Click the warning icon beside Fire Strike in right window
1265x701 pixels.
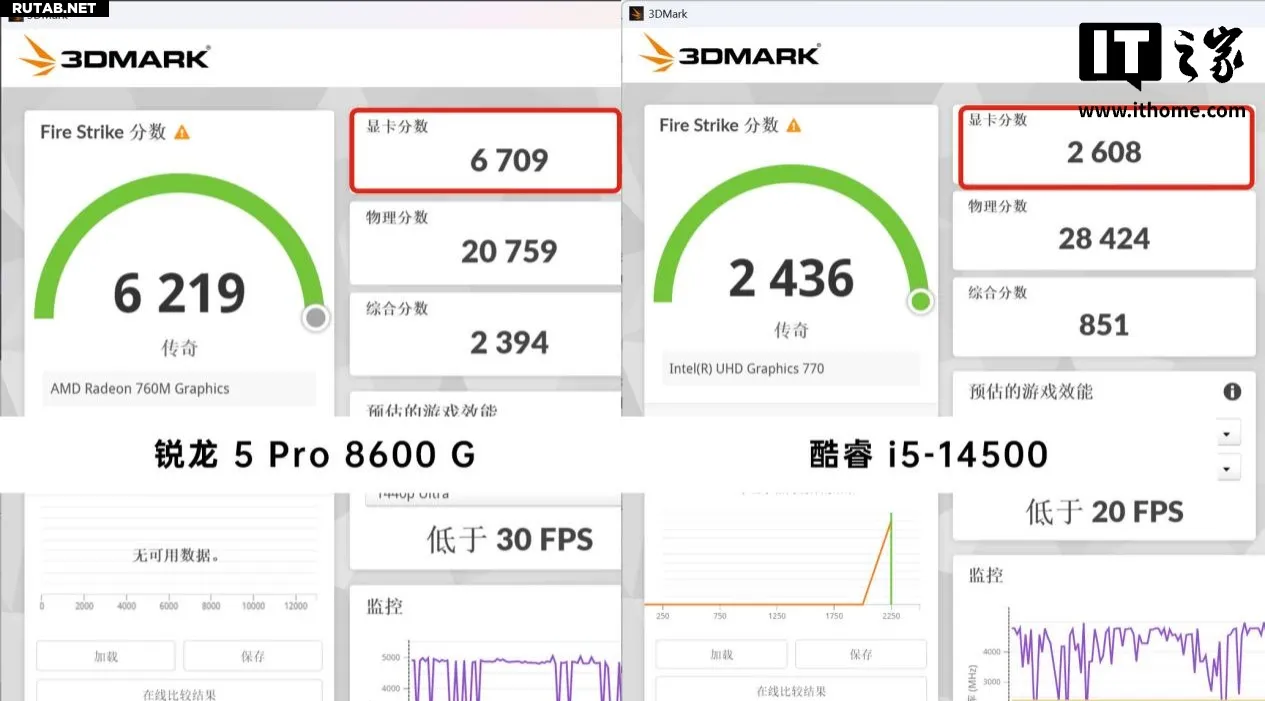click(x=794, y=125)
